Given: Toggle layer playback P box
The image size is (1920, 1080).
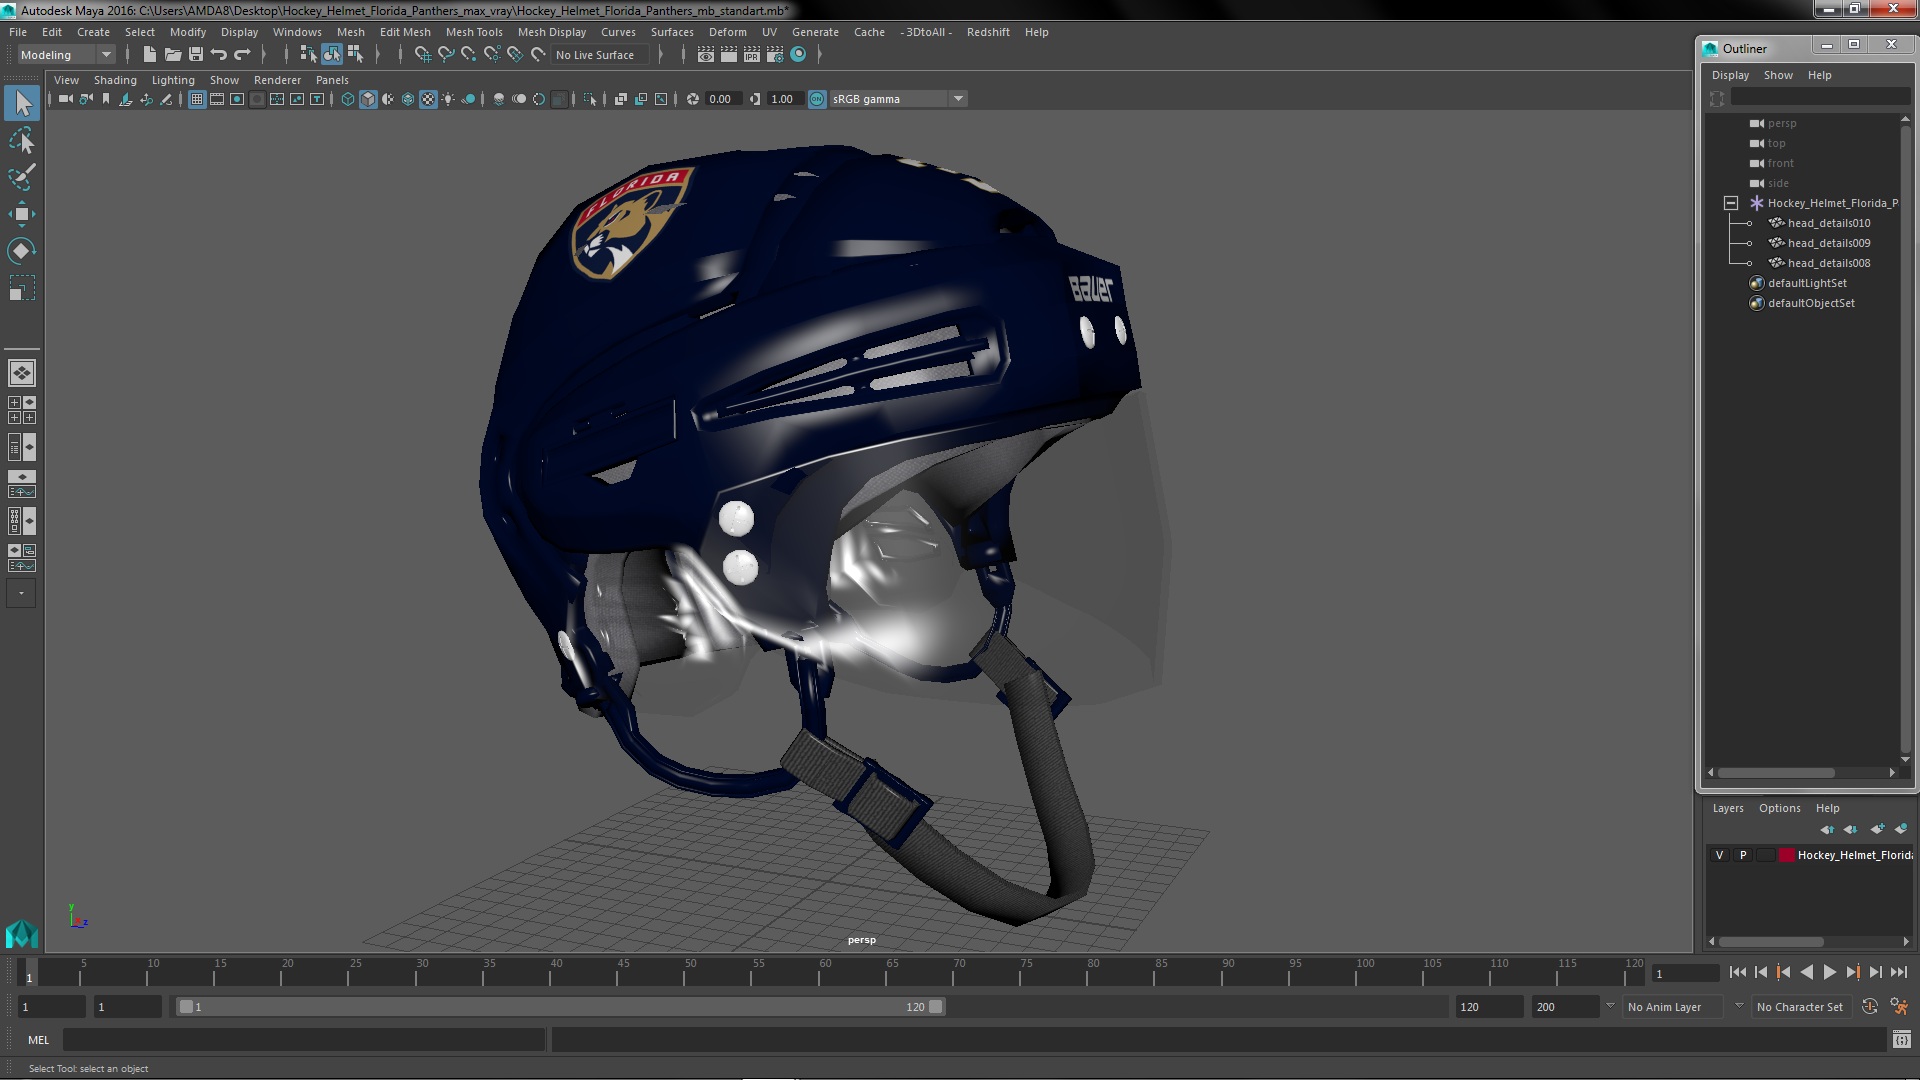Looking at the screenshot, I should (x=1743, y=855).
